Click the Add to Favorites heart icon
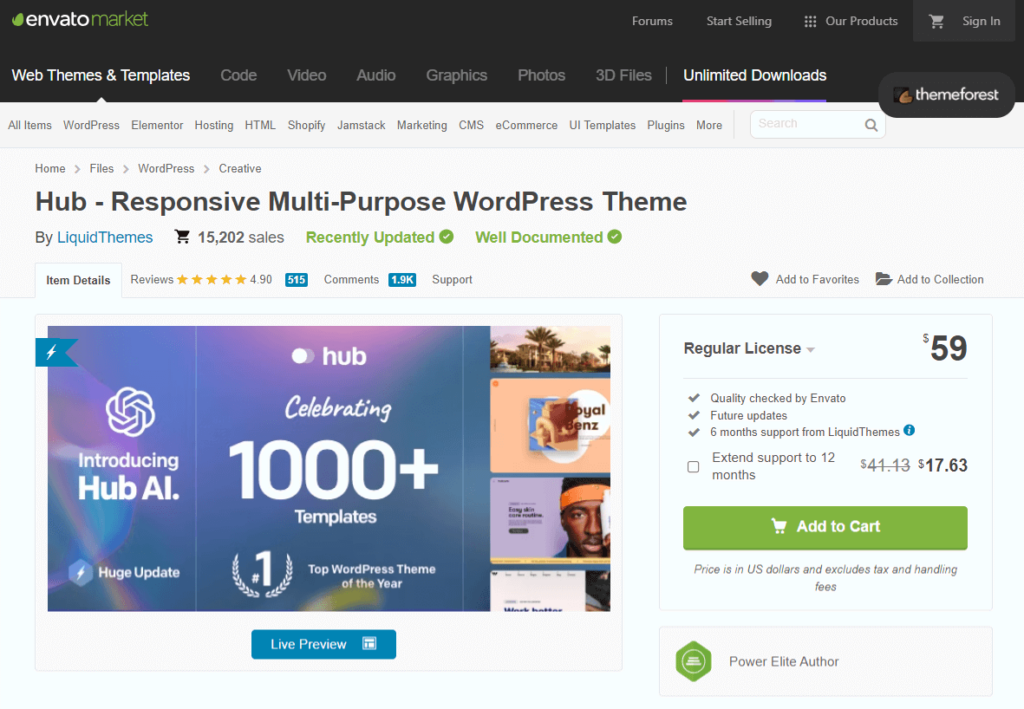The image size is (1024, 709). (x=760, y=279)
